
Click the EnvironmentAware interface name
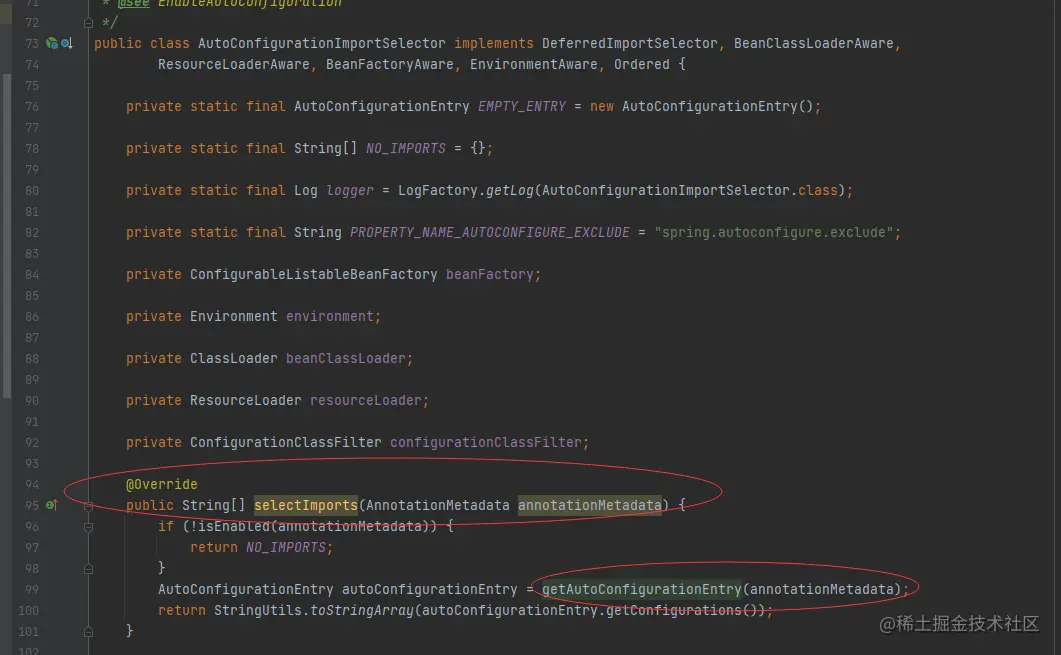pyautogui.click(x=534, y=64)
